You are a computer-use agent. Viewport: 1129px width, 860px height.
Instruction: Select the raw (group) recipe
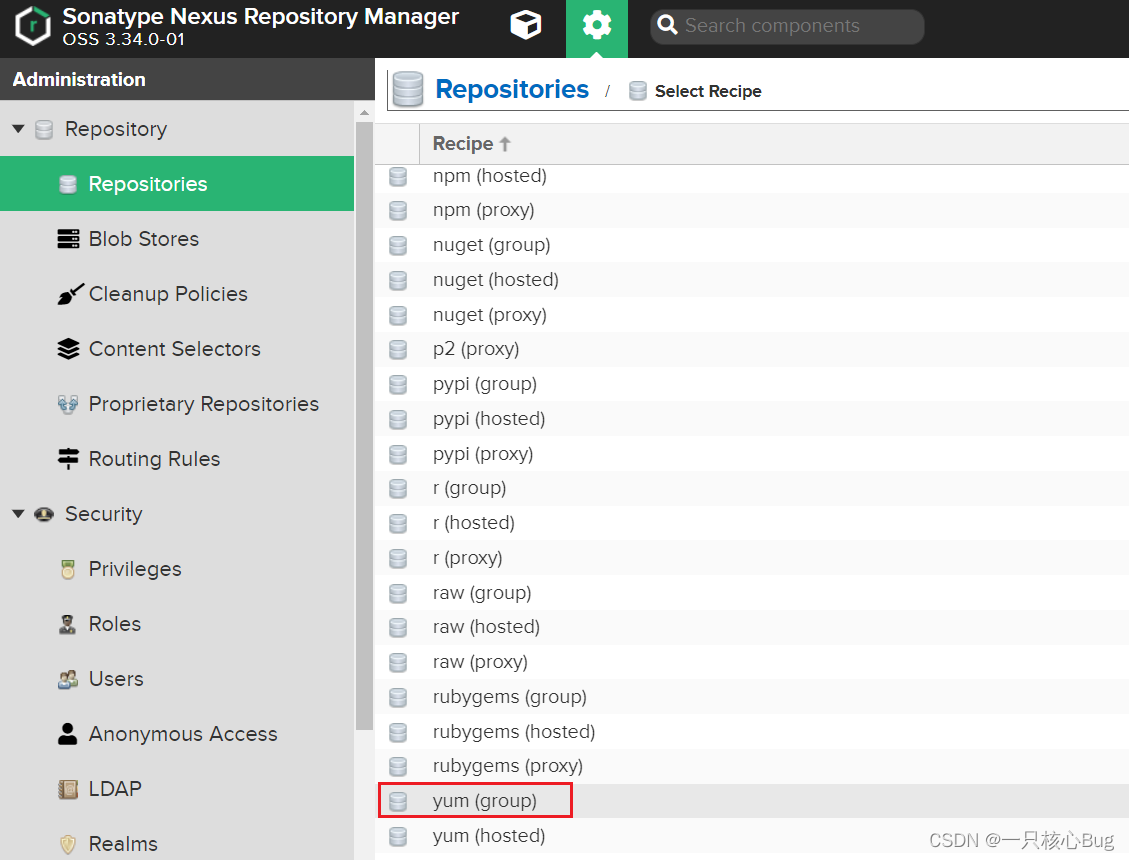[x=752, y=593]
